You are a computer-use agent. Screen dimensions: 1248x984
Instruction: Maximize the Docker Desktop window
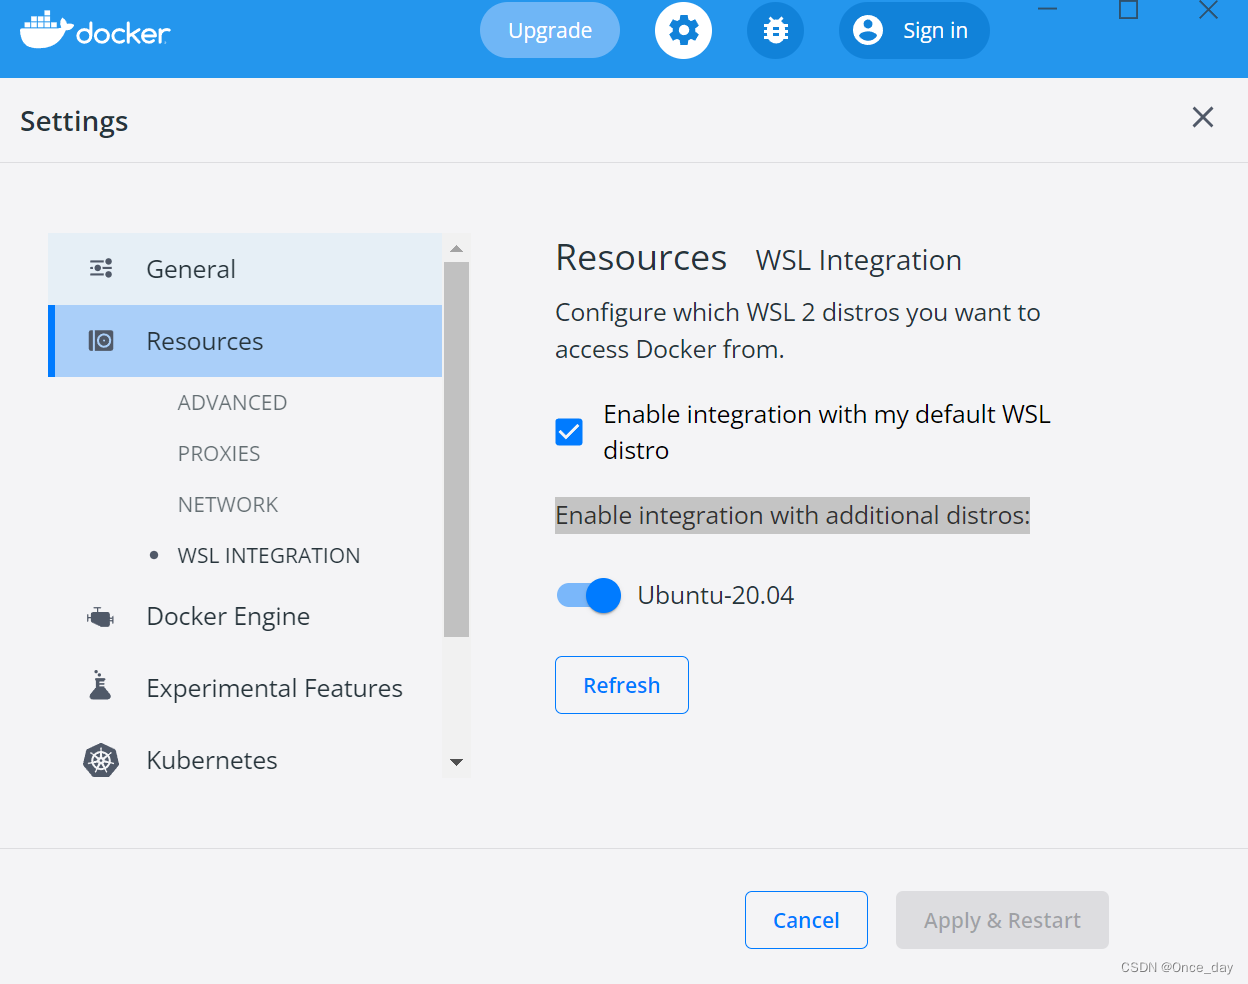pos(1128,10)
